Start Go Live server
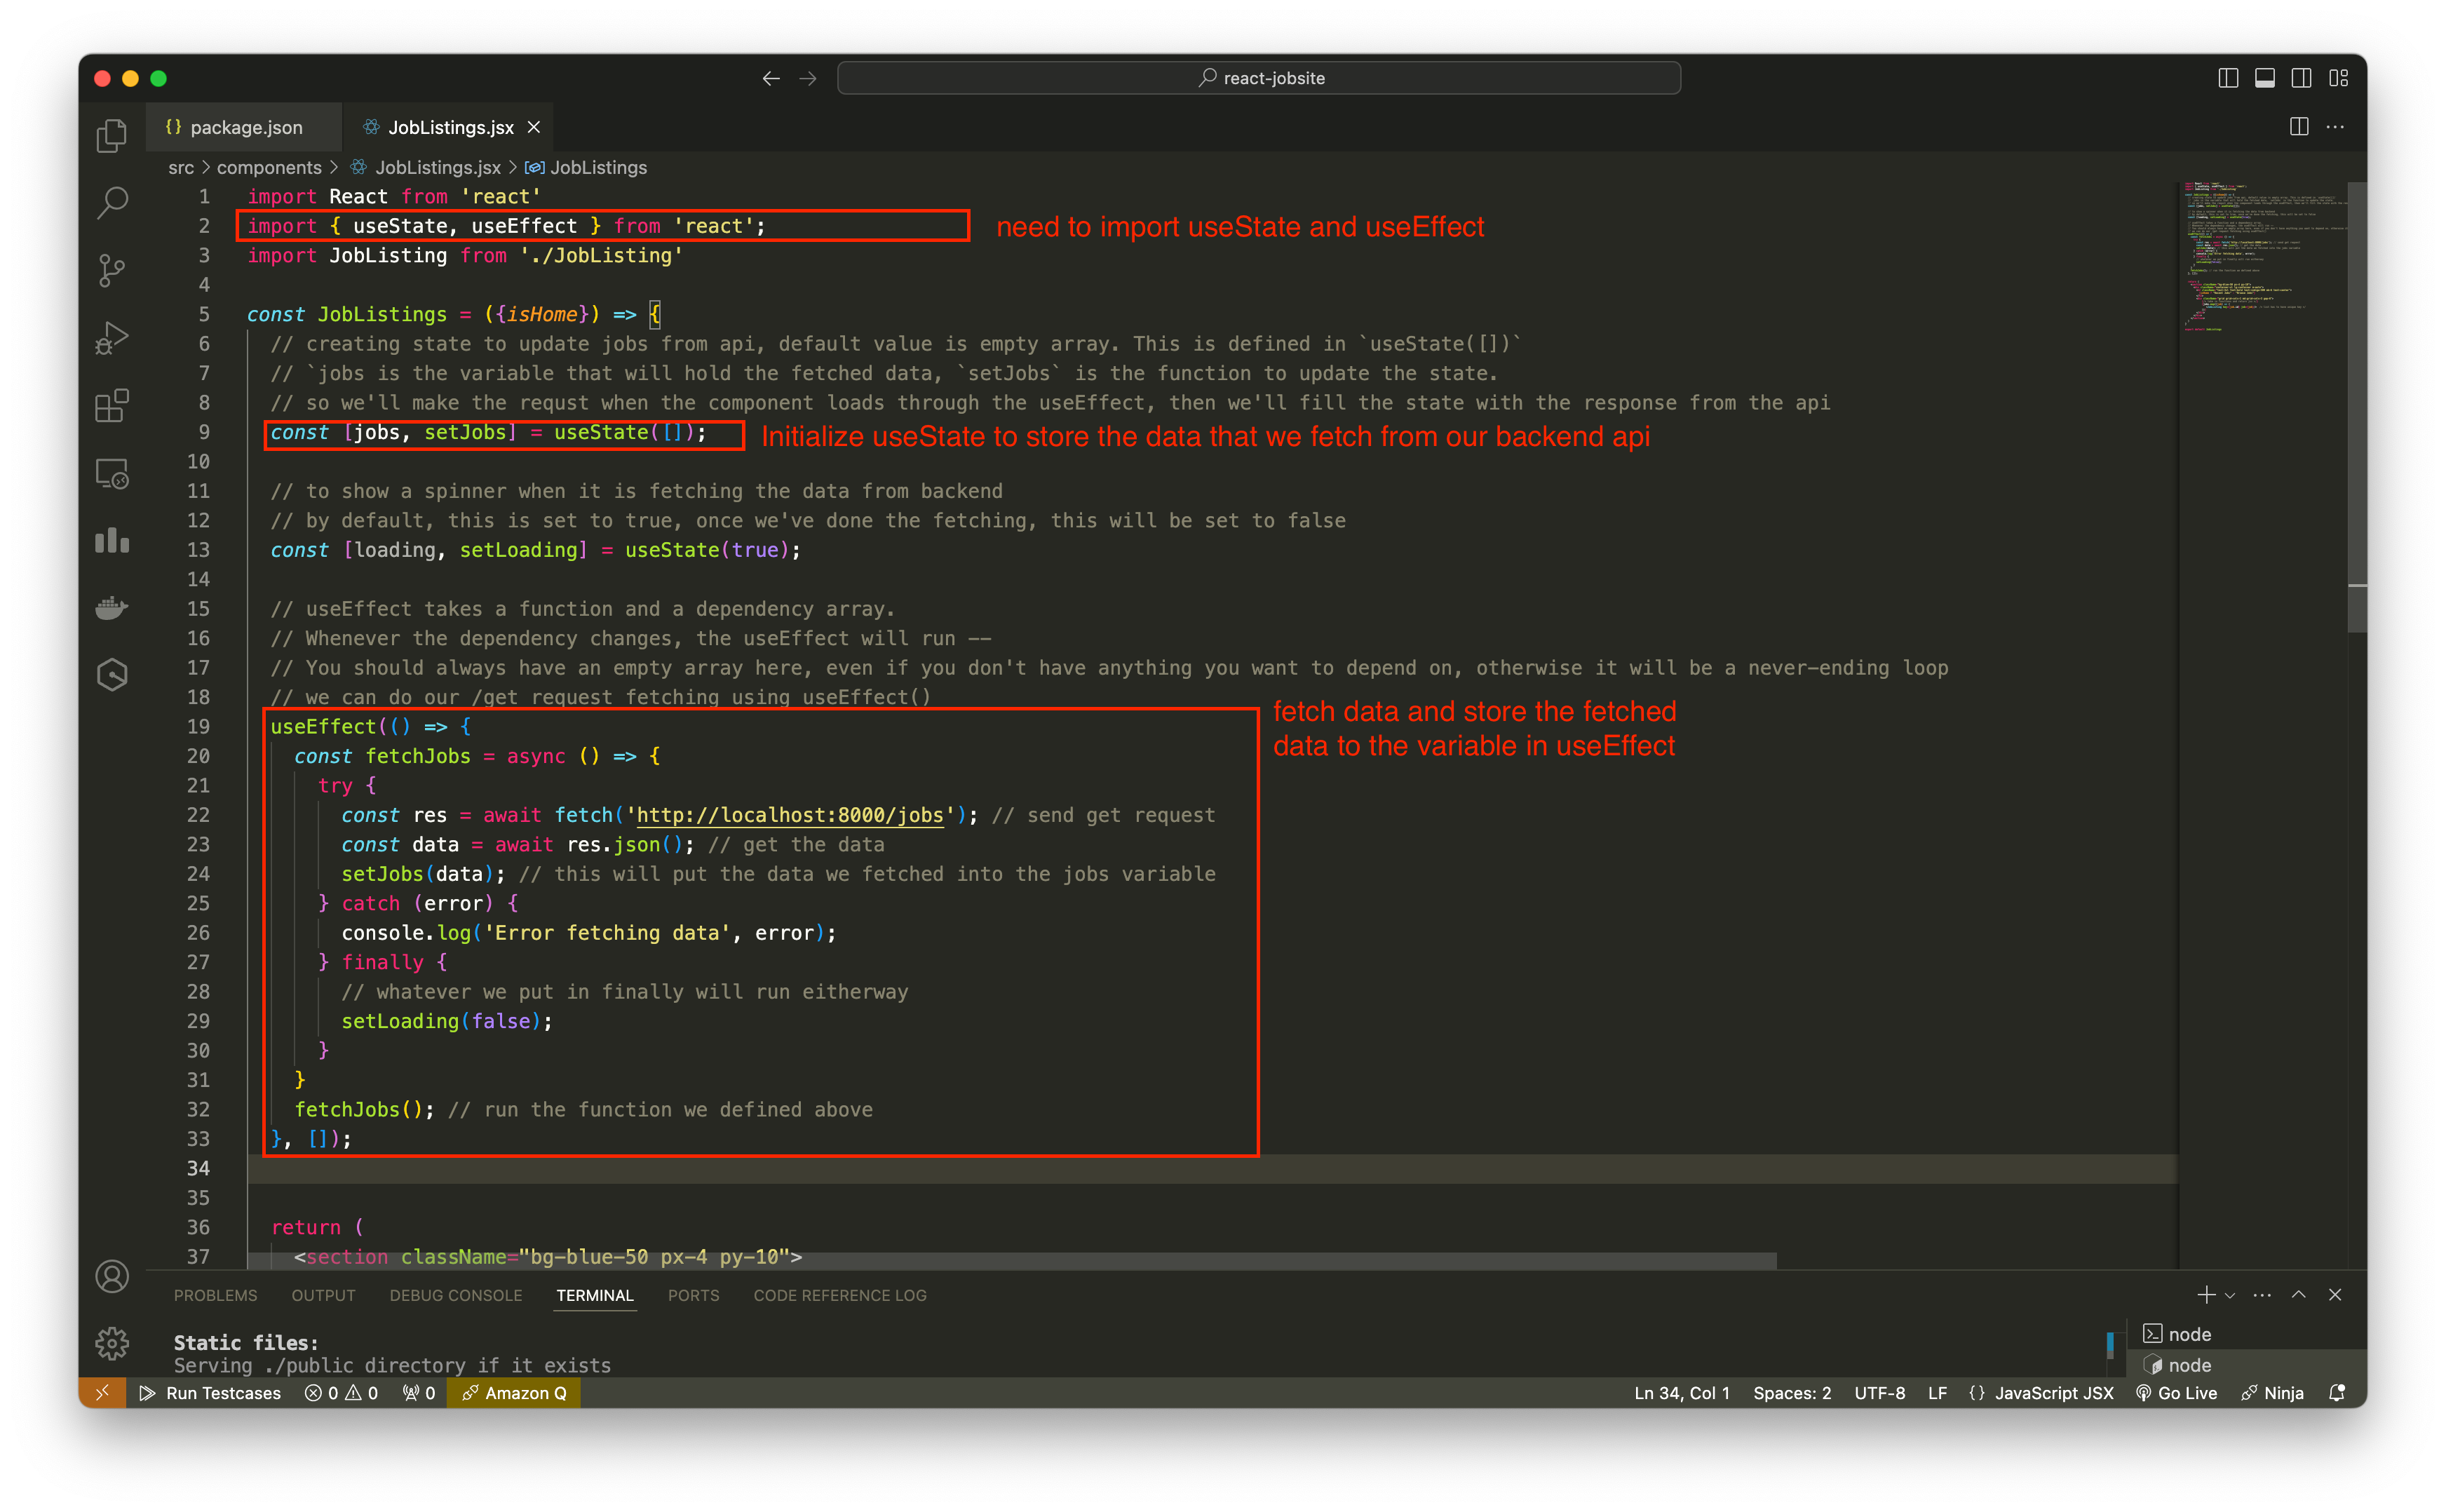This screenshot has height=1512, width=2446. (2176, 1393)
